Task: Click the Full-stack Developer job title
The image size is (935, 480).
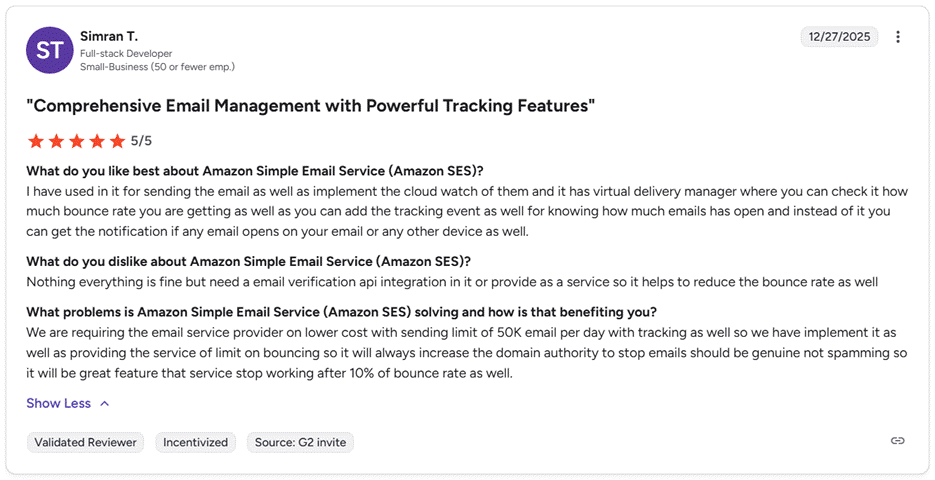Action: (x=126, y=53)
